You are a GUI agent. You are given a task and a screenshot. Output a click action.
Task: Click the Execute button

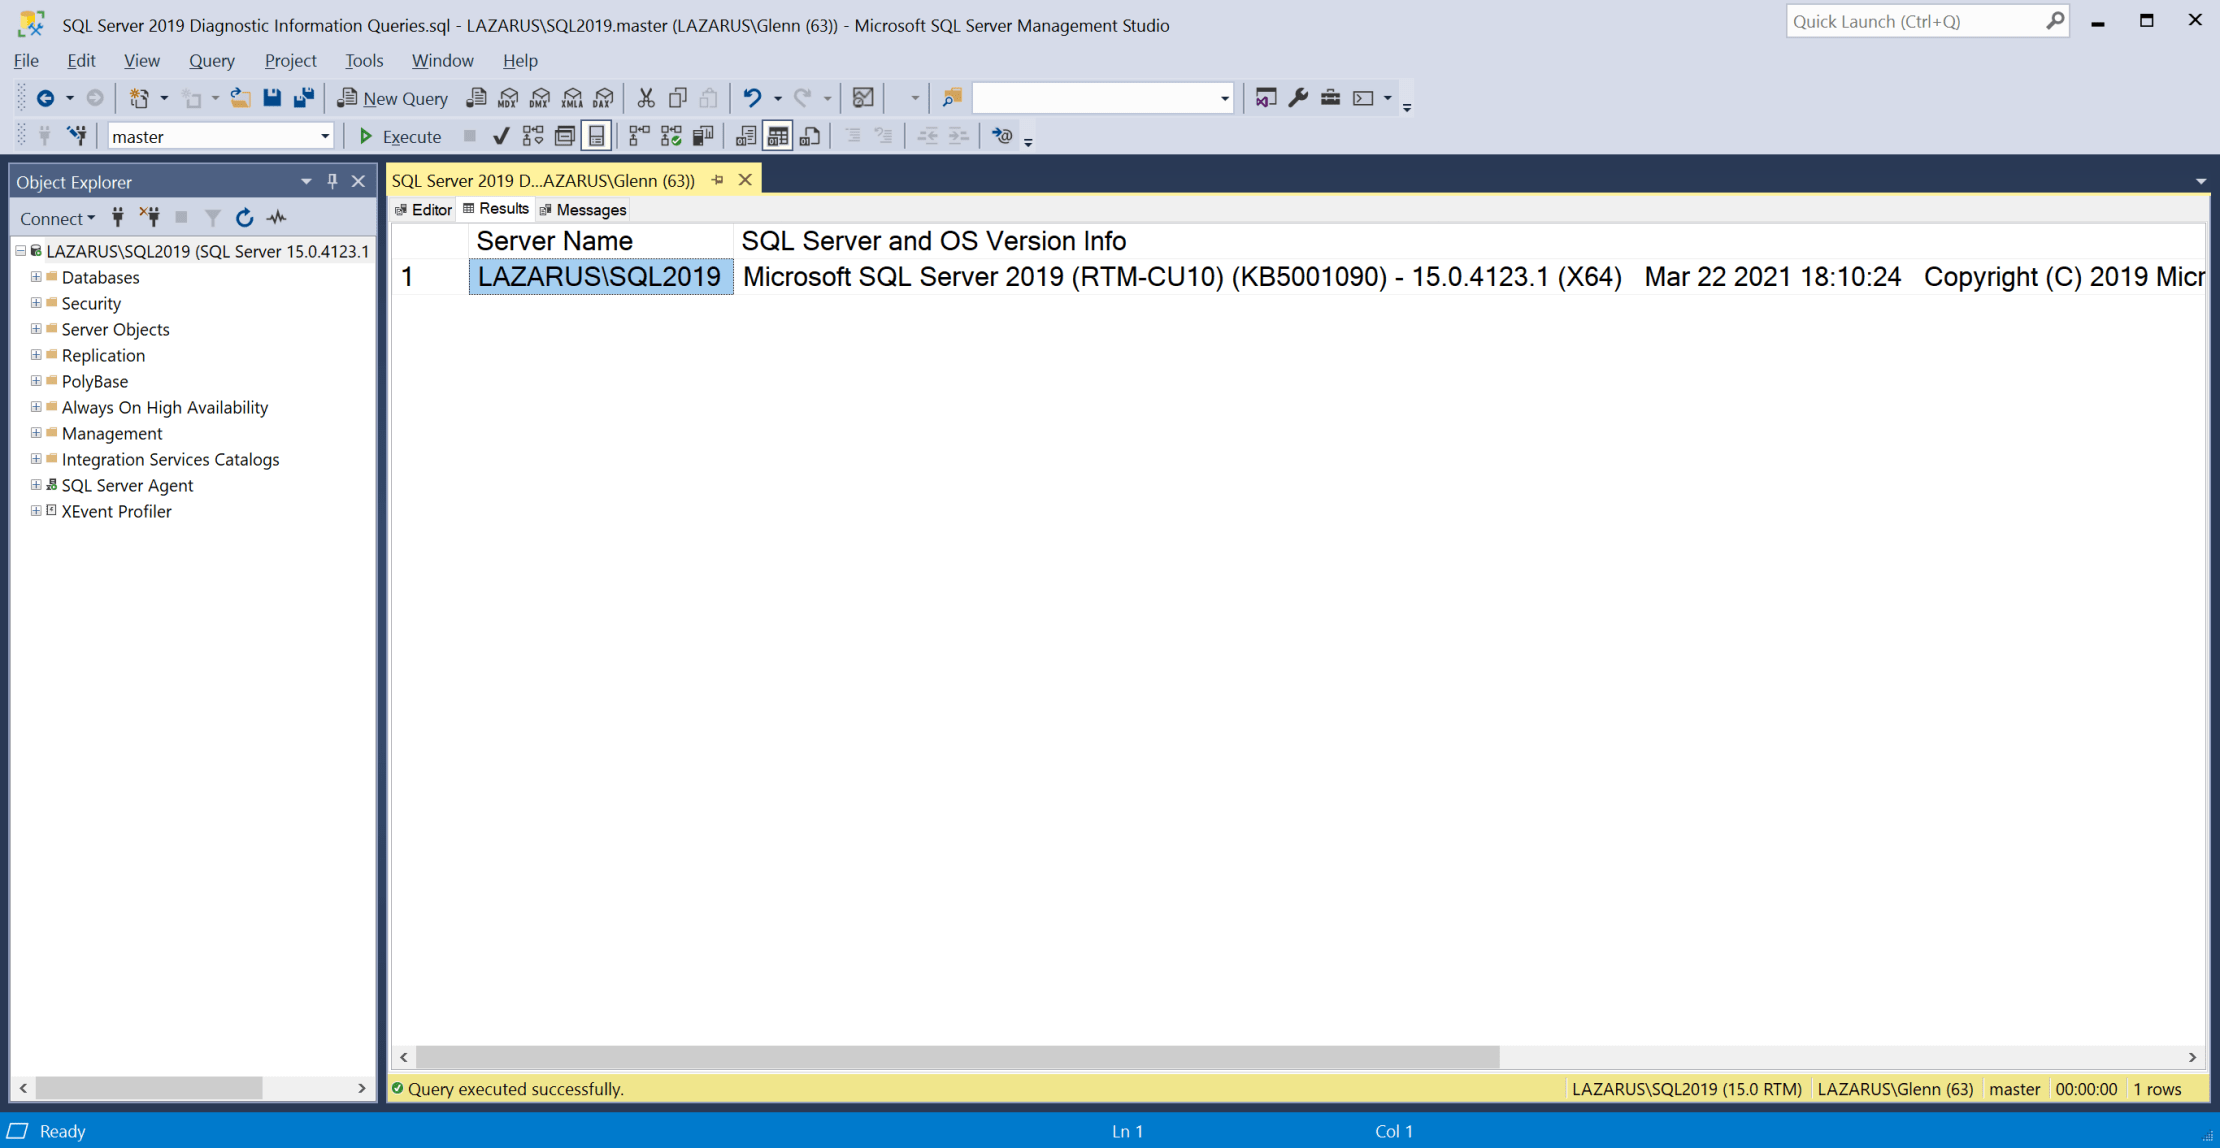tap(400, 136)
